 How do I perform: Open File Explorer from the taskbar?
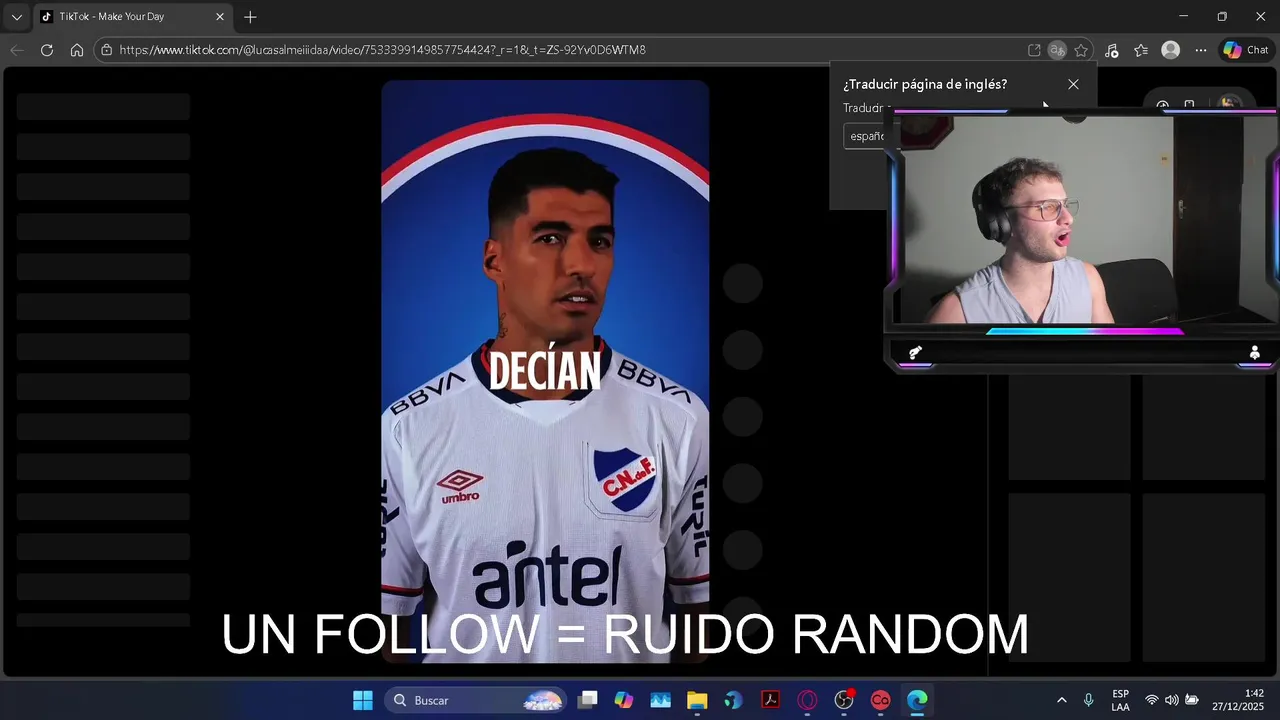coord(697,700)
